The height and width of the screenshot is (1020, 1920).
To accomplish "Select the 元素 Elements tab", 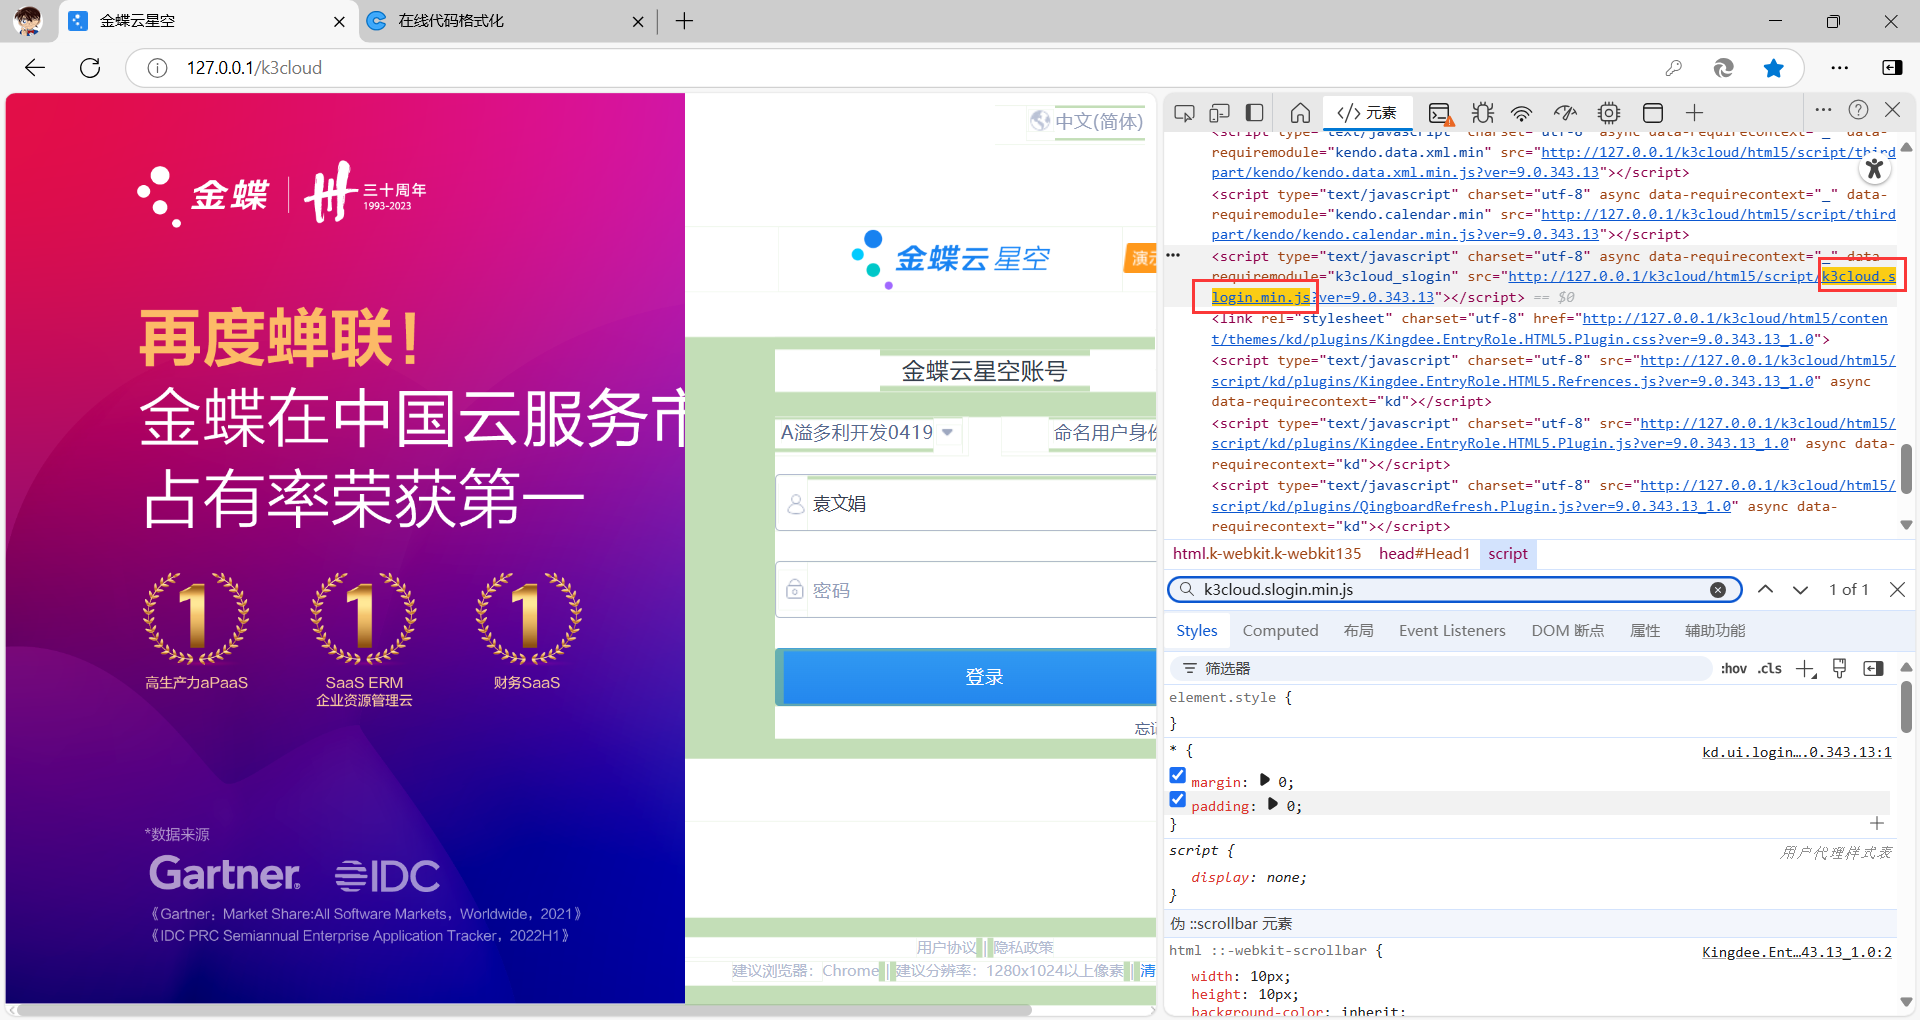I will click(1367, 113).
